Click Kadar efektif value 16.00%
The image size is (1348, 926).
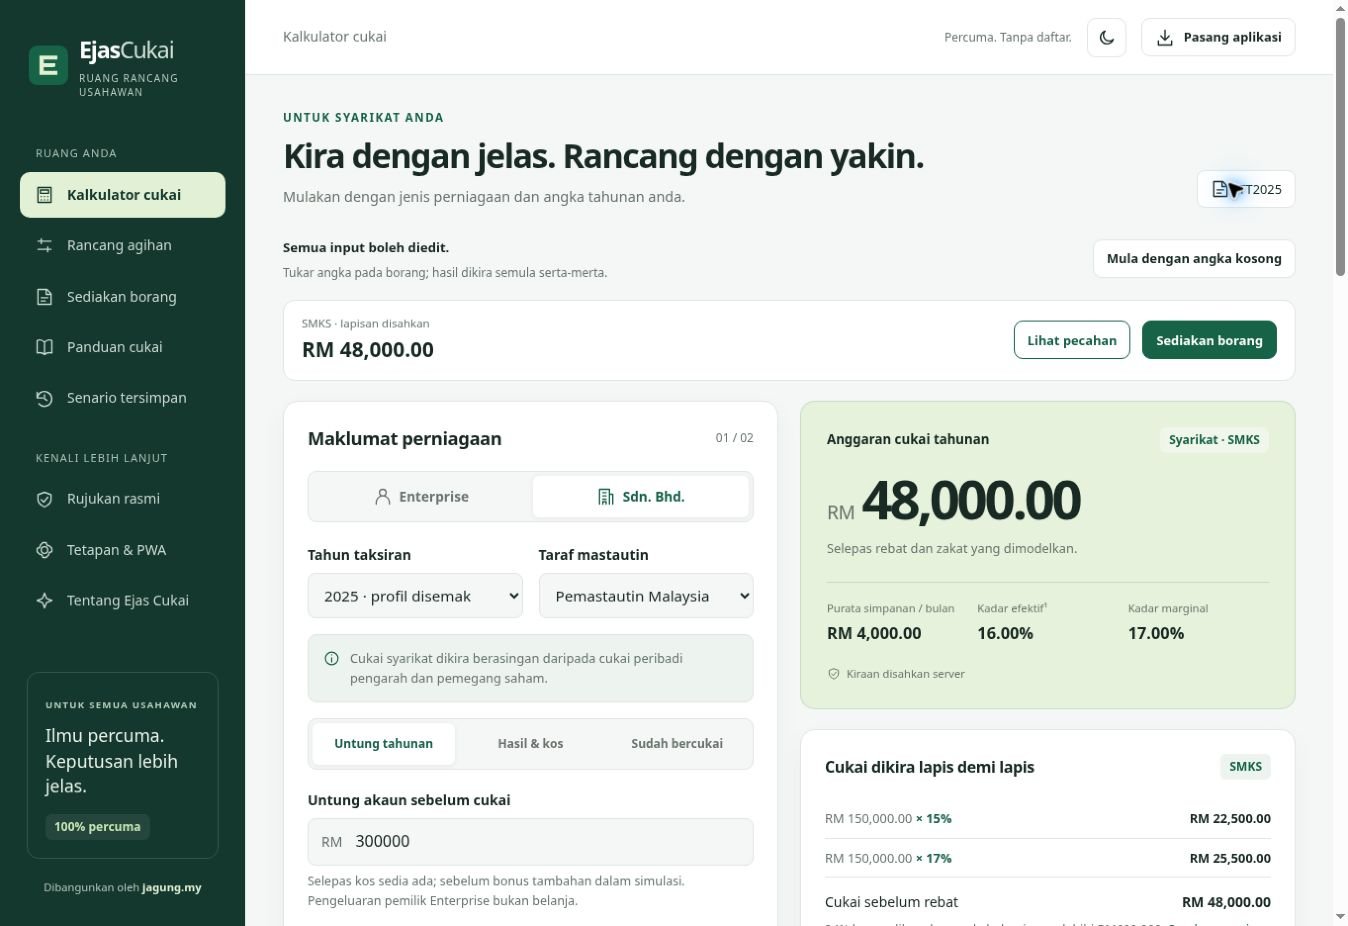click(1005, 633)
